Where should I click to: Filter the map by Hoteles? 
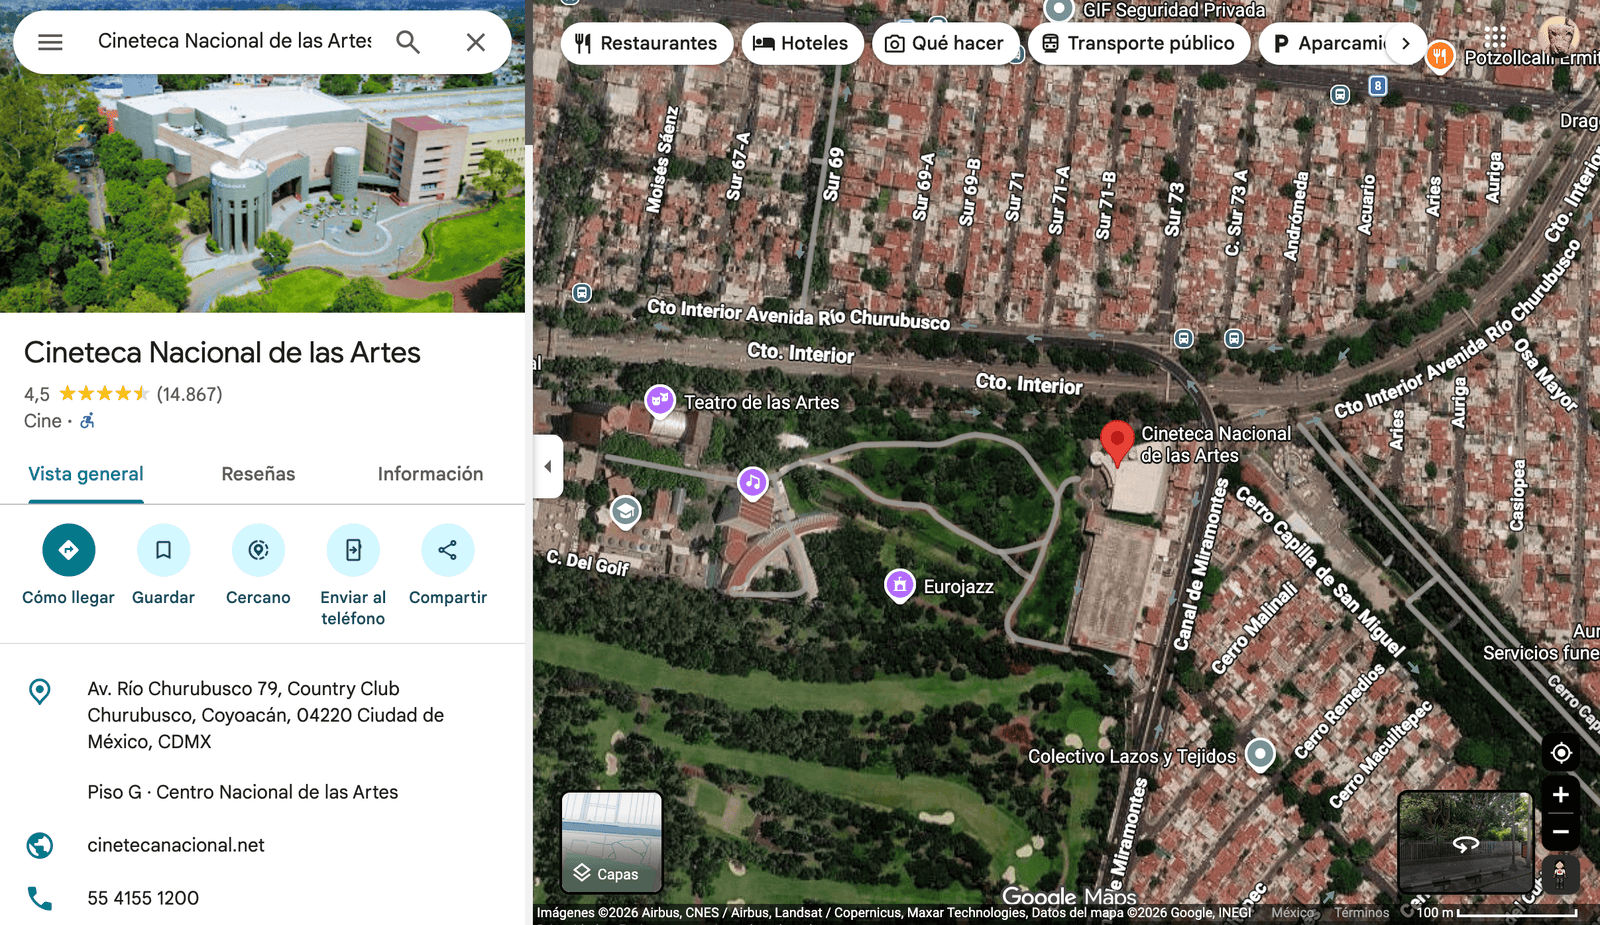coord(802,43)
